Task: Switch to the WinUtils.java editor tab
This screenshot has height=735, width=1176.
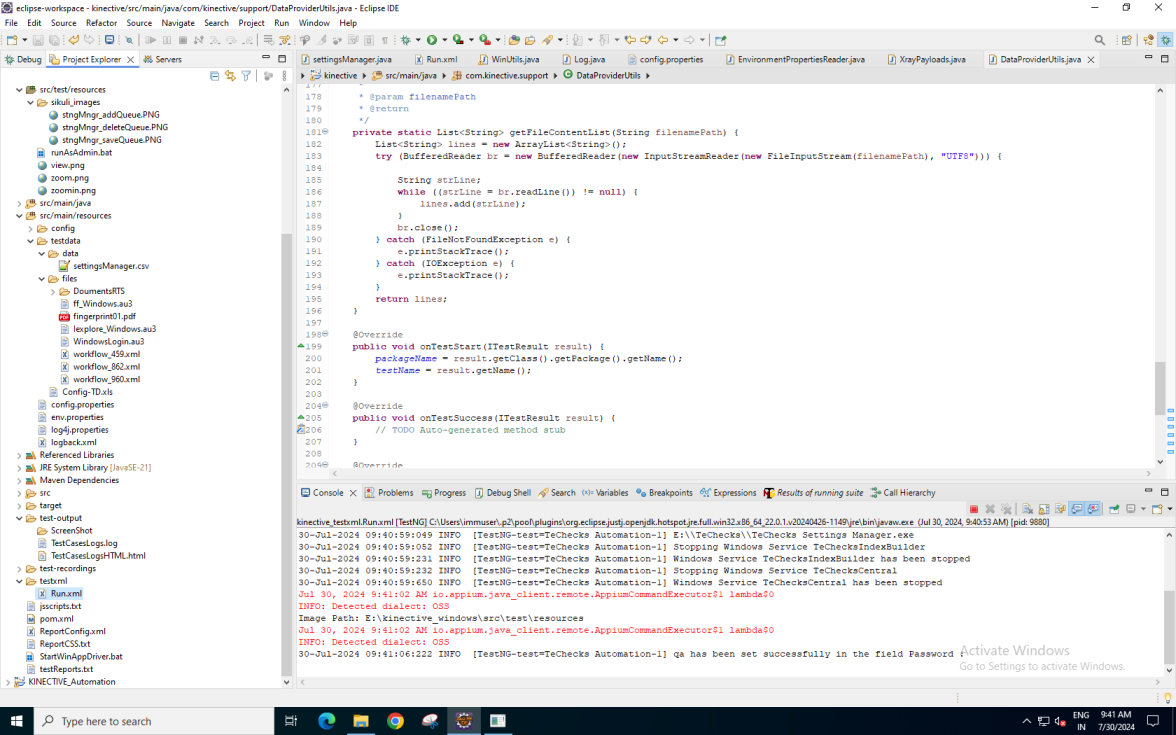Action: click(516, 59)
